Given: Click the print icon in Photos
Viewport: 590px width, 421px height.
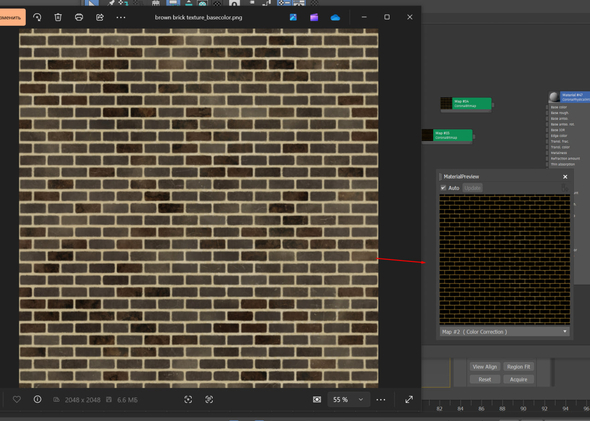Looking at the screenshot, I should tap(79, 17).
